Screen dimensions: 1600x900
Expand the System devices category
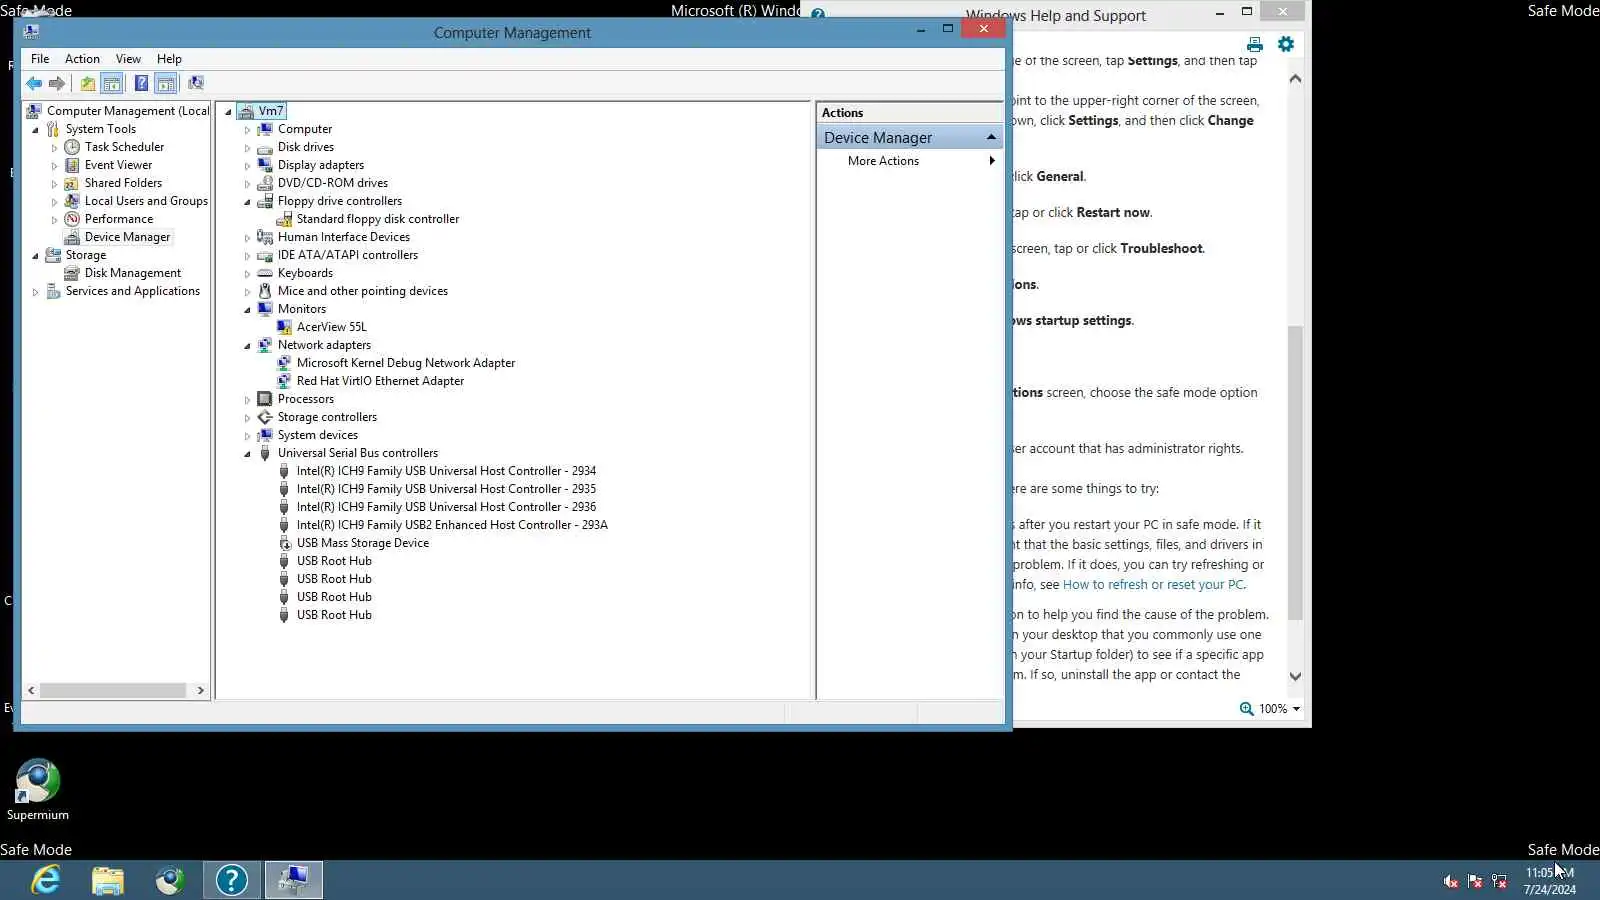[247, 436]
